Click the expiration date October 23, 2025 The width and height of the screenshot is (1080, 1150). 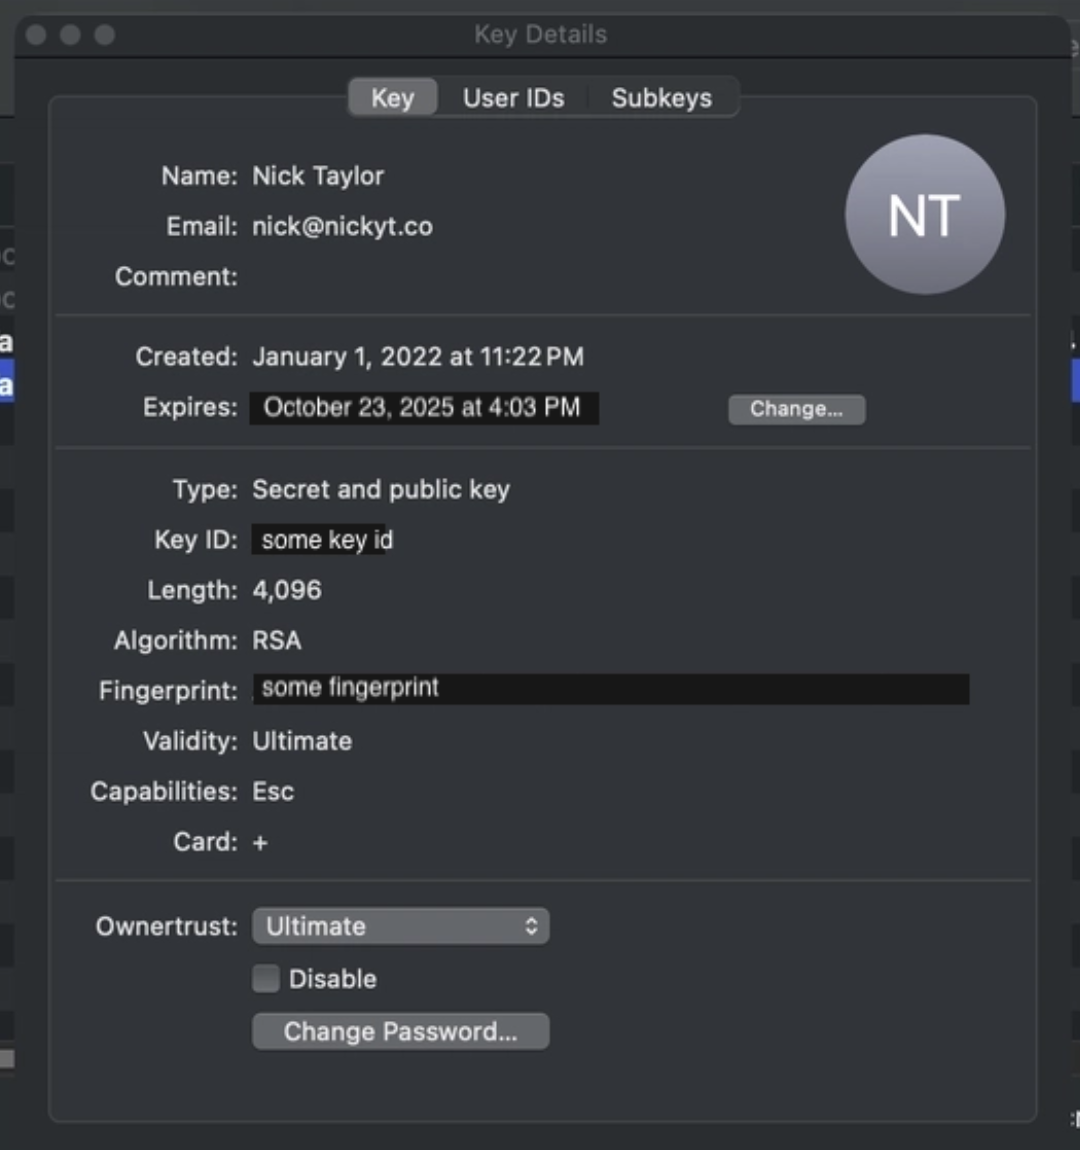click(422, 408)
